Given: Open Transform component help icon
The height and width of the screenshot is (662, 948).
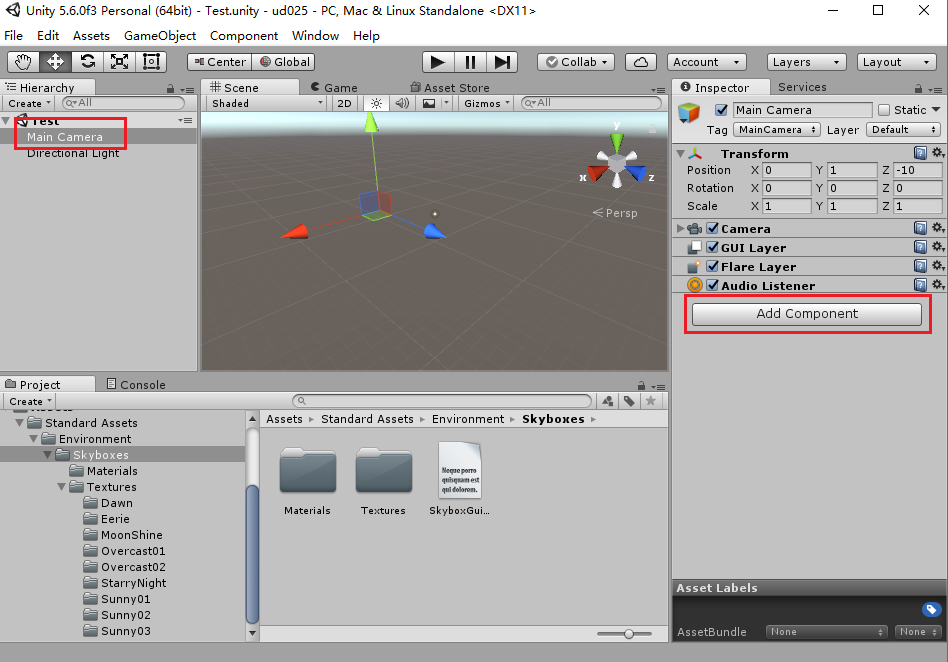Looking at the screenshot, I should point(920,153).
